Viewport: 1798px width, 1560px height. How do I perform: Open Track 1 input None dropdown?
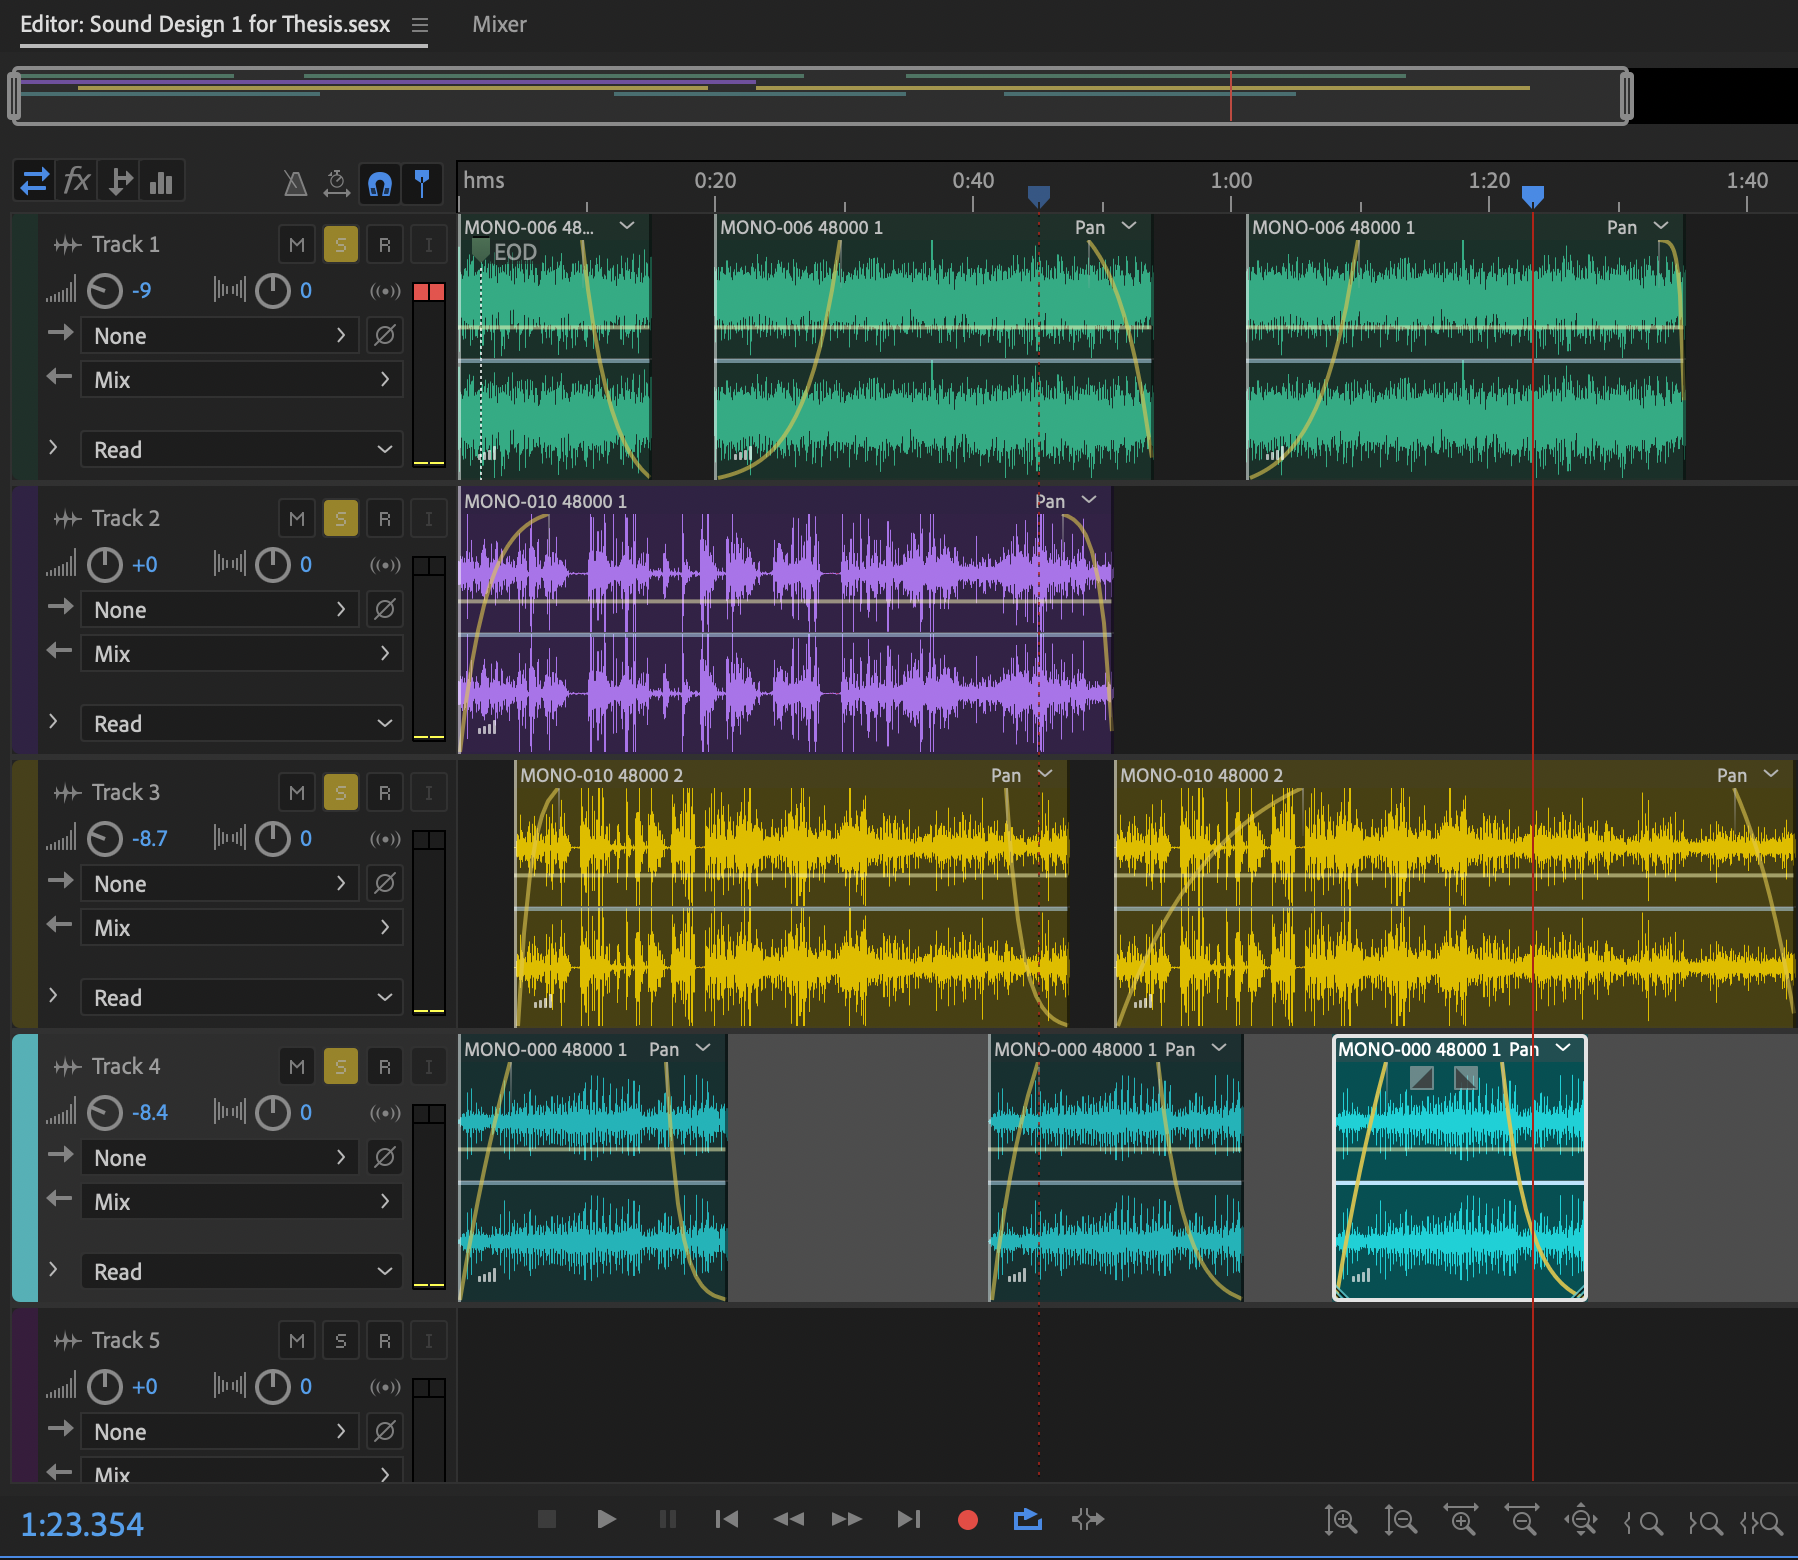point(220,336)
